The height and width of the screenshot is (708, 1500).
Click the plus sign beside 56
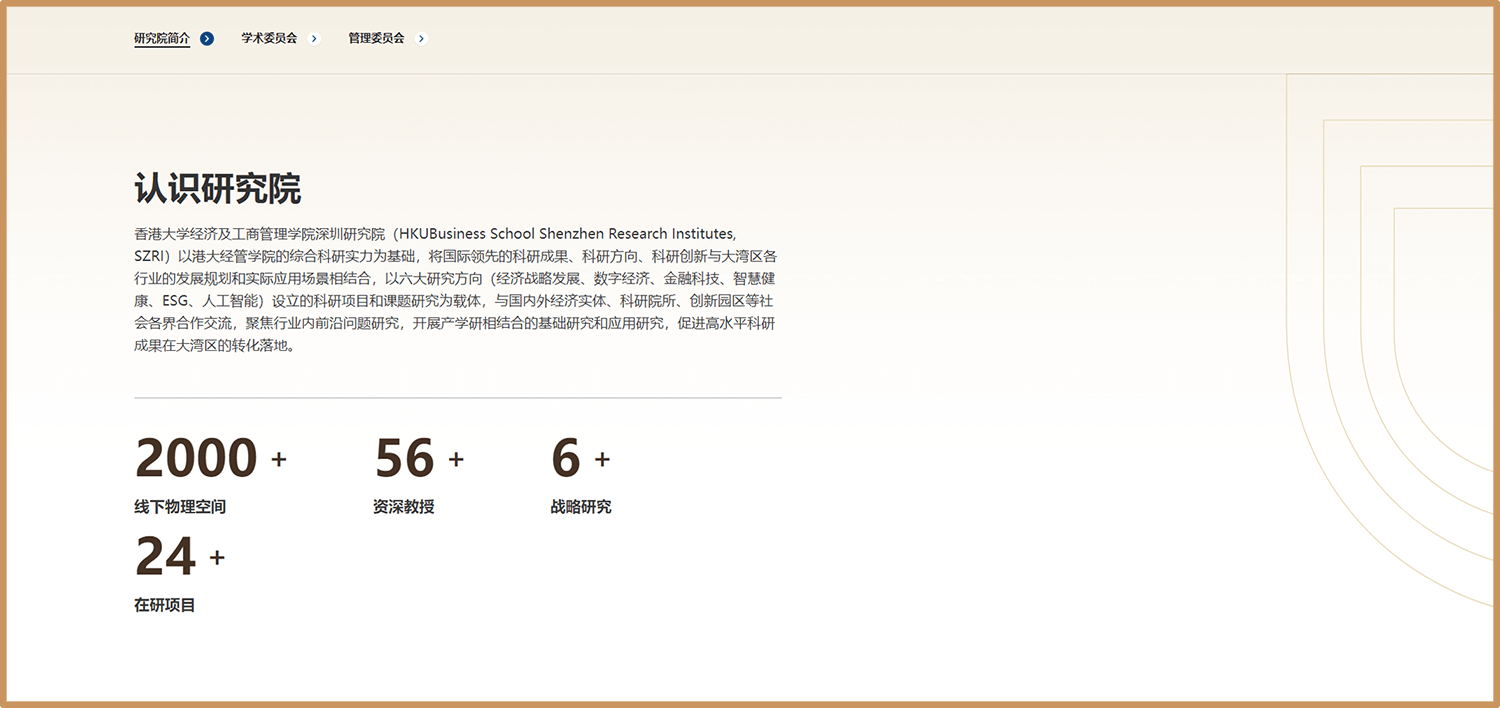(456, 459)
